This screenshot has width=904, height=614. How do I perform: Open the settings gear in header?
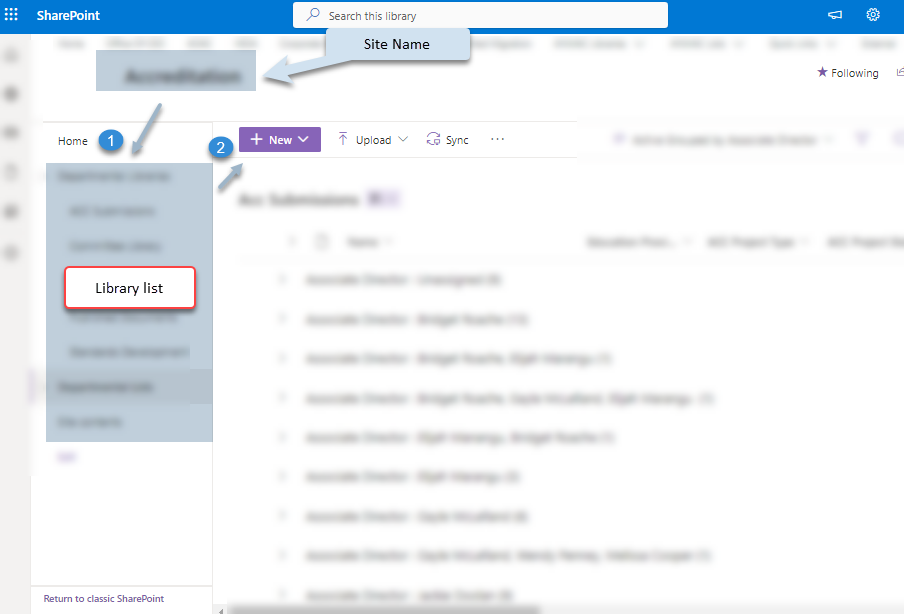pyautogui.click(x=873, y=15)
